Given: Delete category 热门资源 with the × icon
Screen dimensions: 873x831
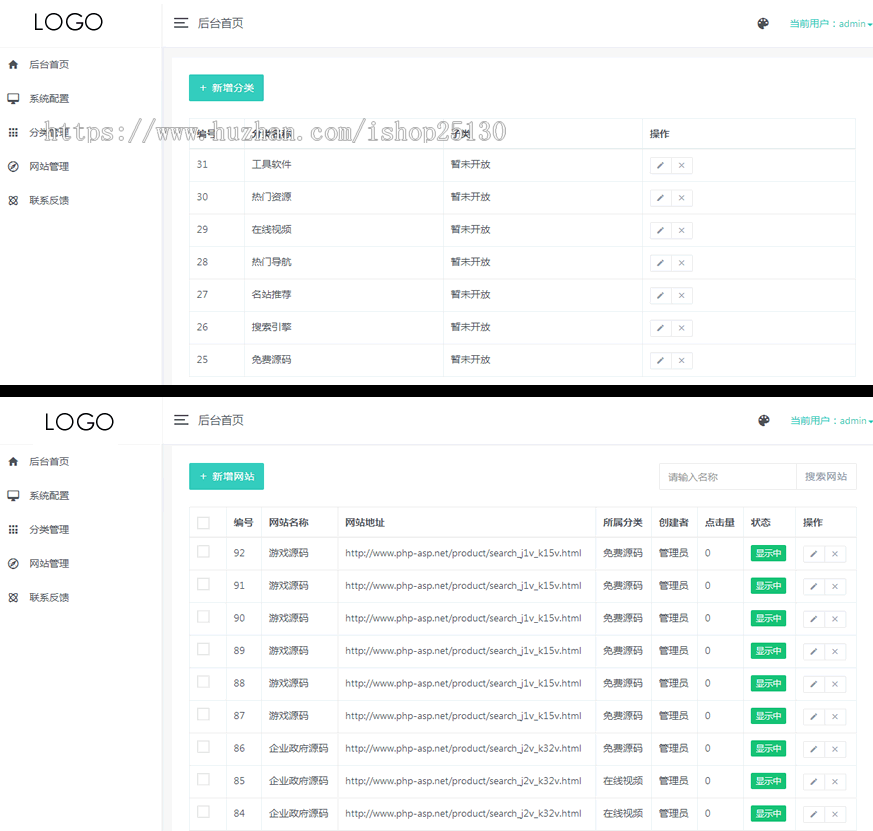Looking at the screenshot, I should tap(681, 197).
